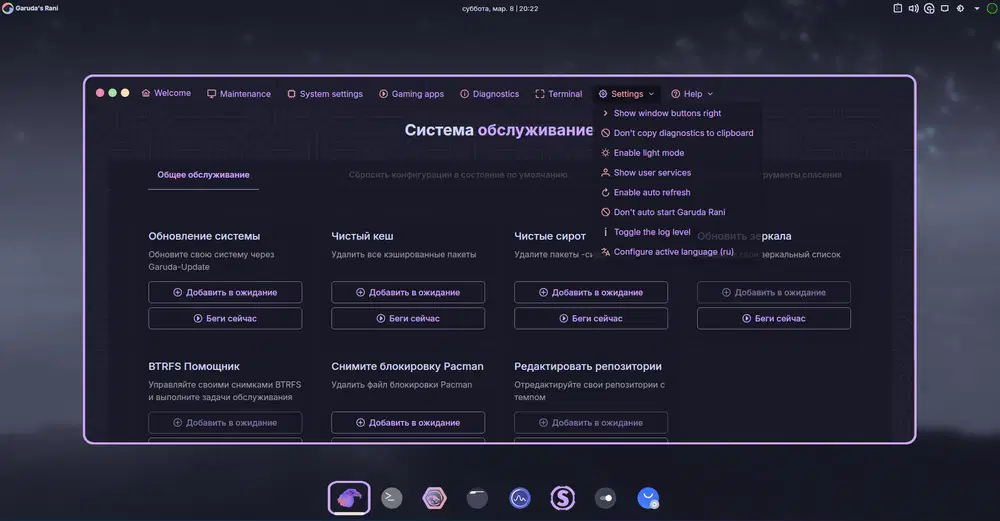The width and height of the screenshot is (1000, 521).
Task: Open the pink hexagon dock application
Action: (x=434, y=498)
